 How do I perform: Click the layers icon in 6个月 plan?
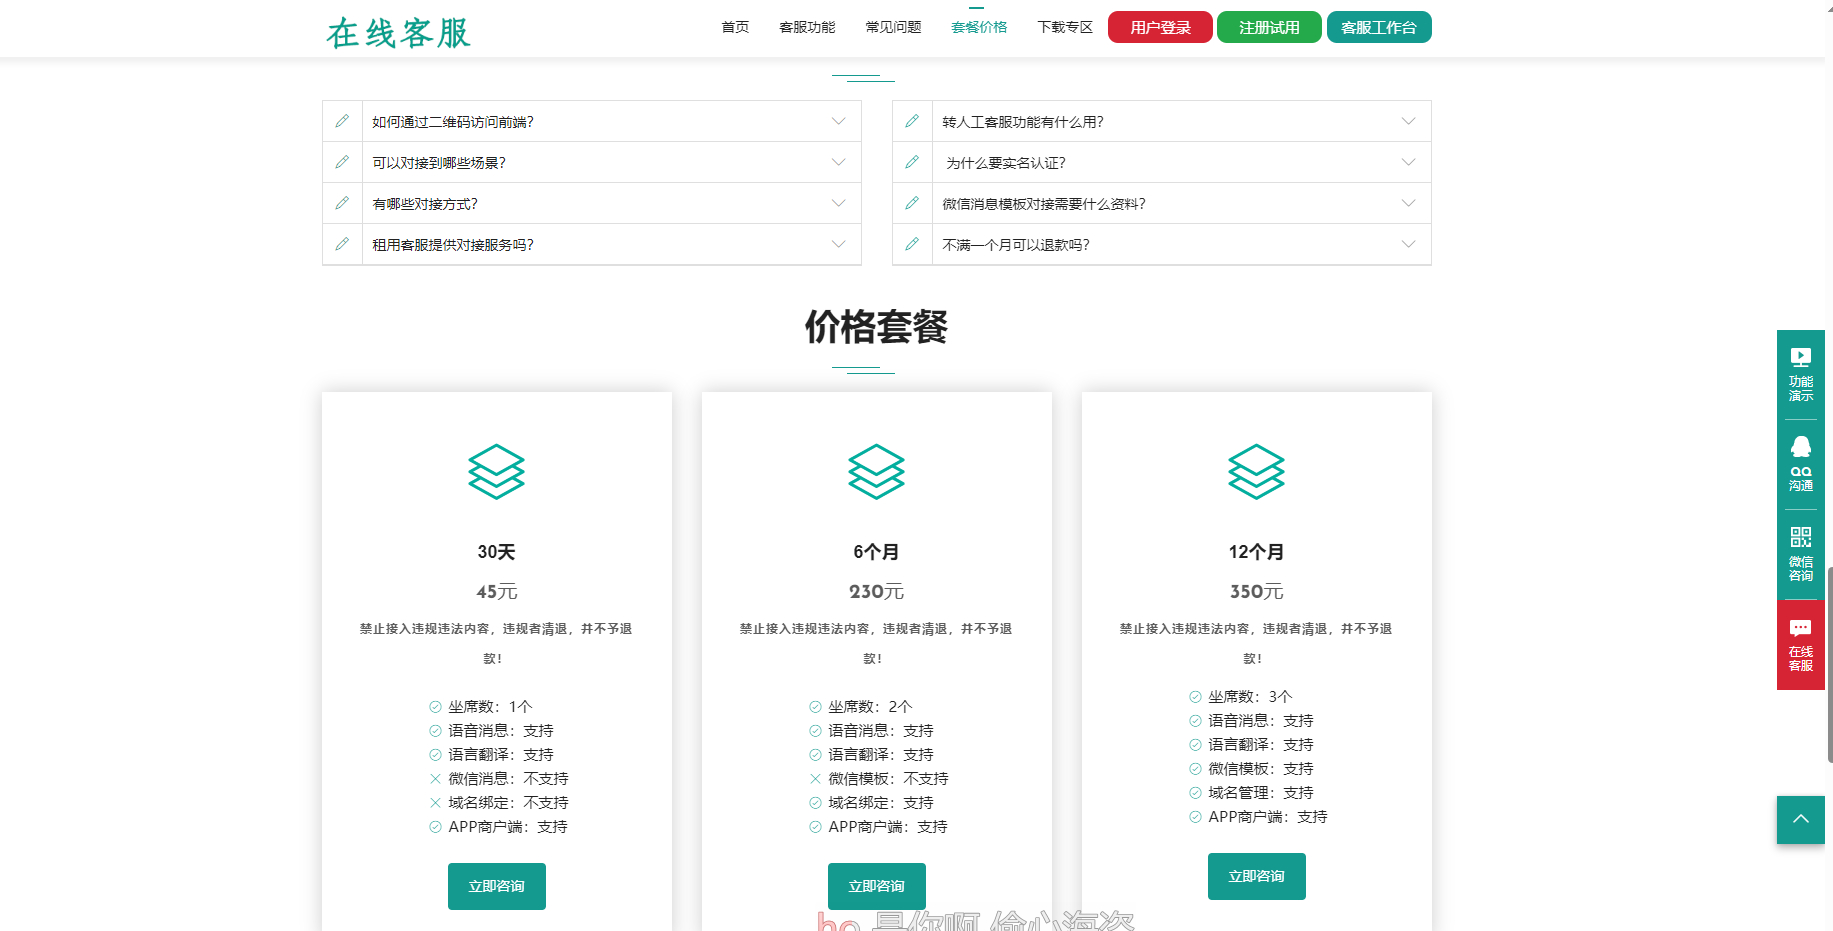coord(876,471)
